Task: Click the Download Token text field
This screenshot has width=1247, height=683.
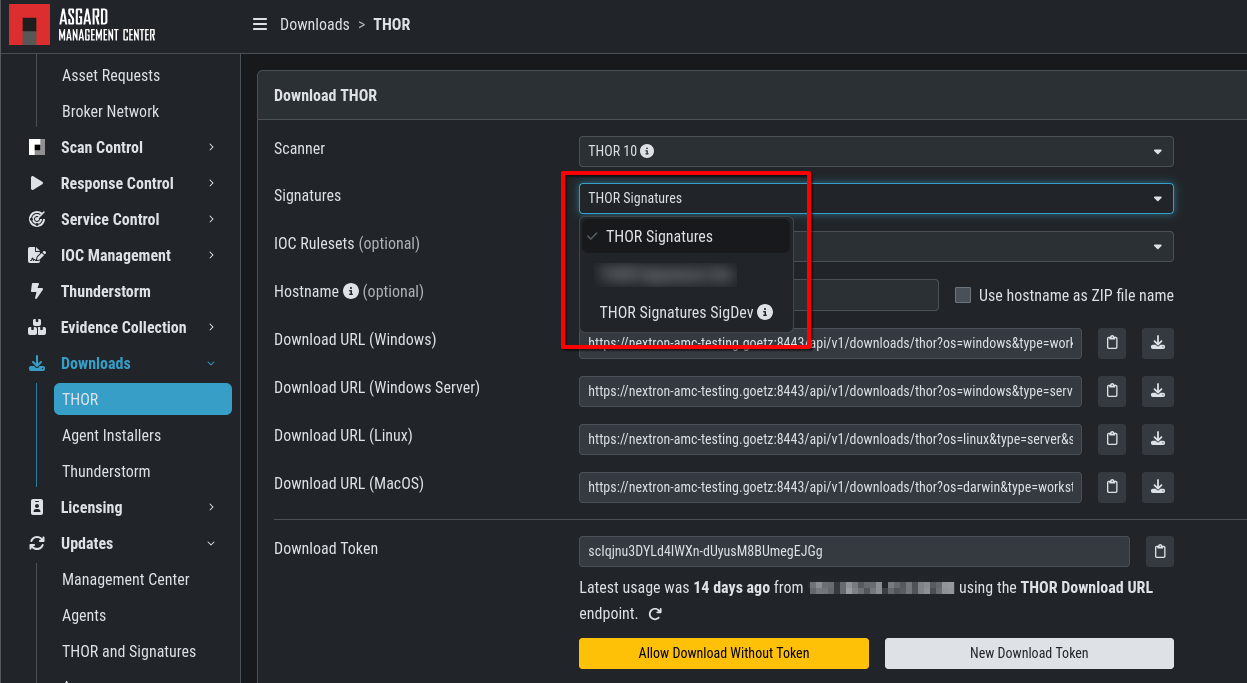Action: tap(853, 551)
